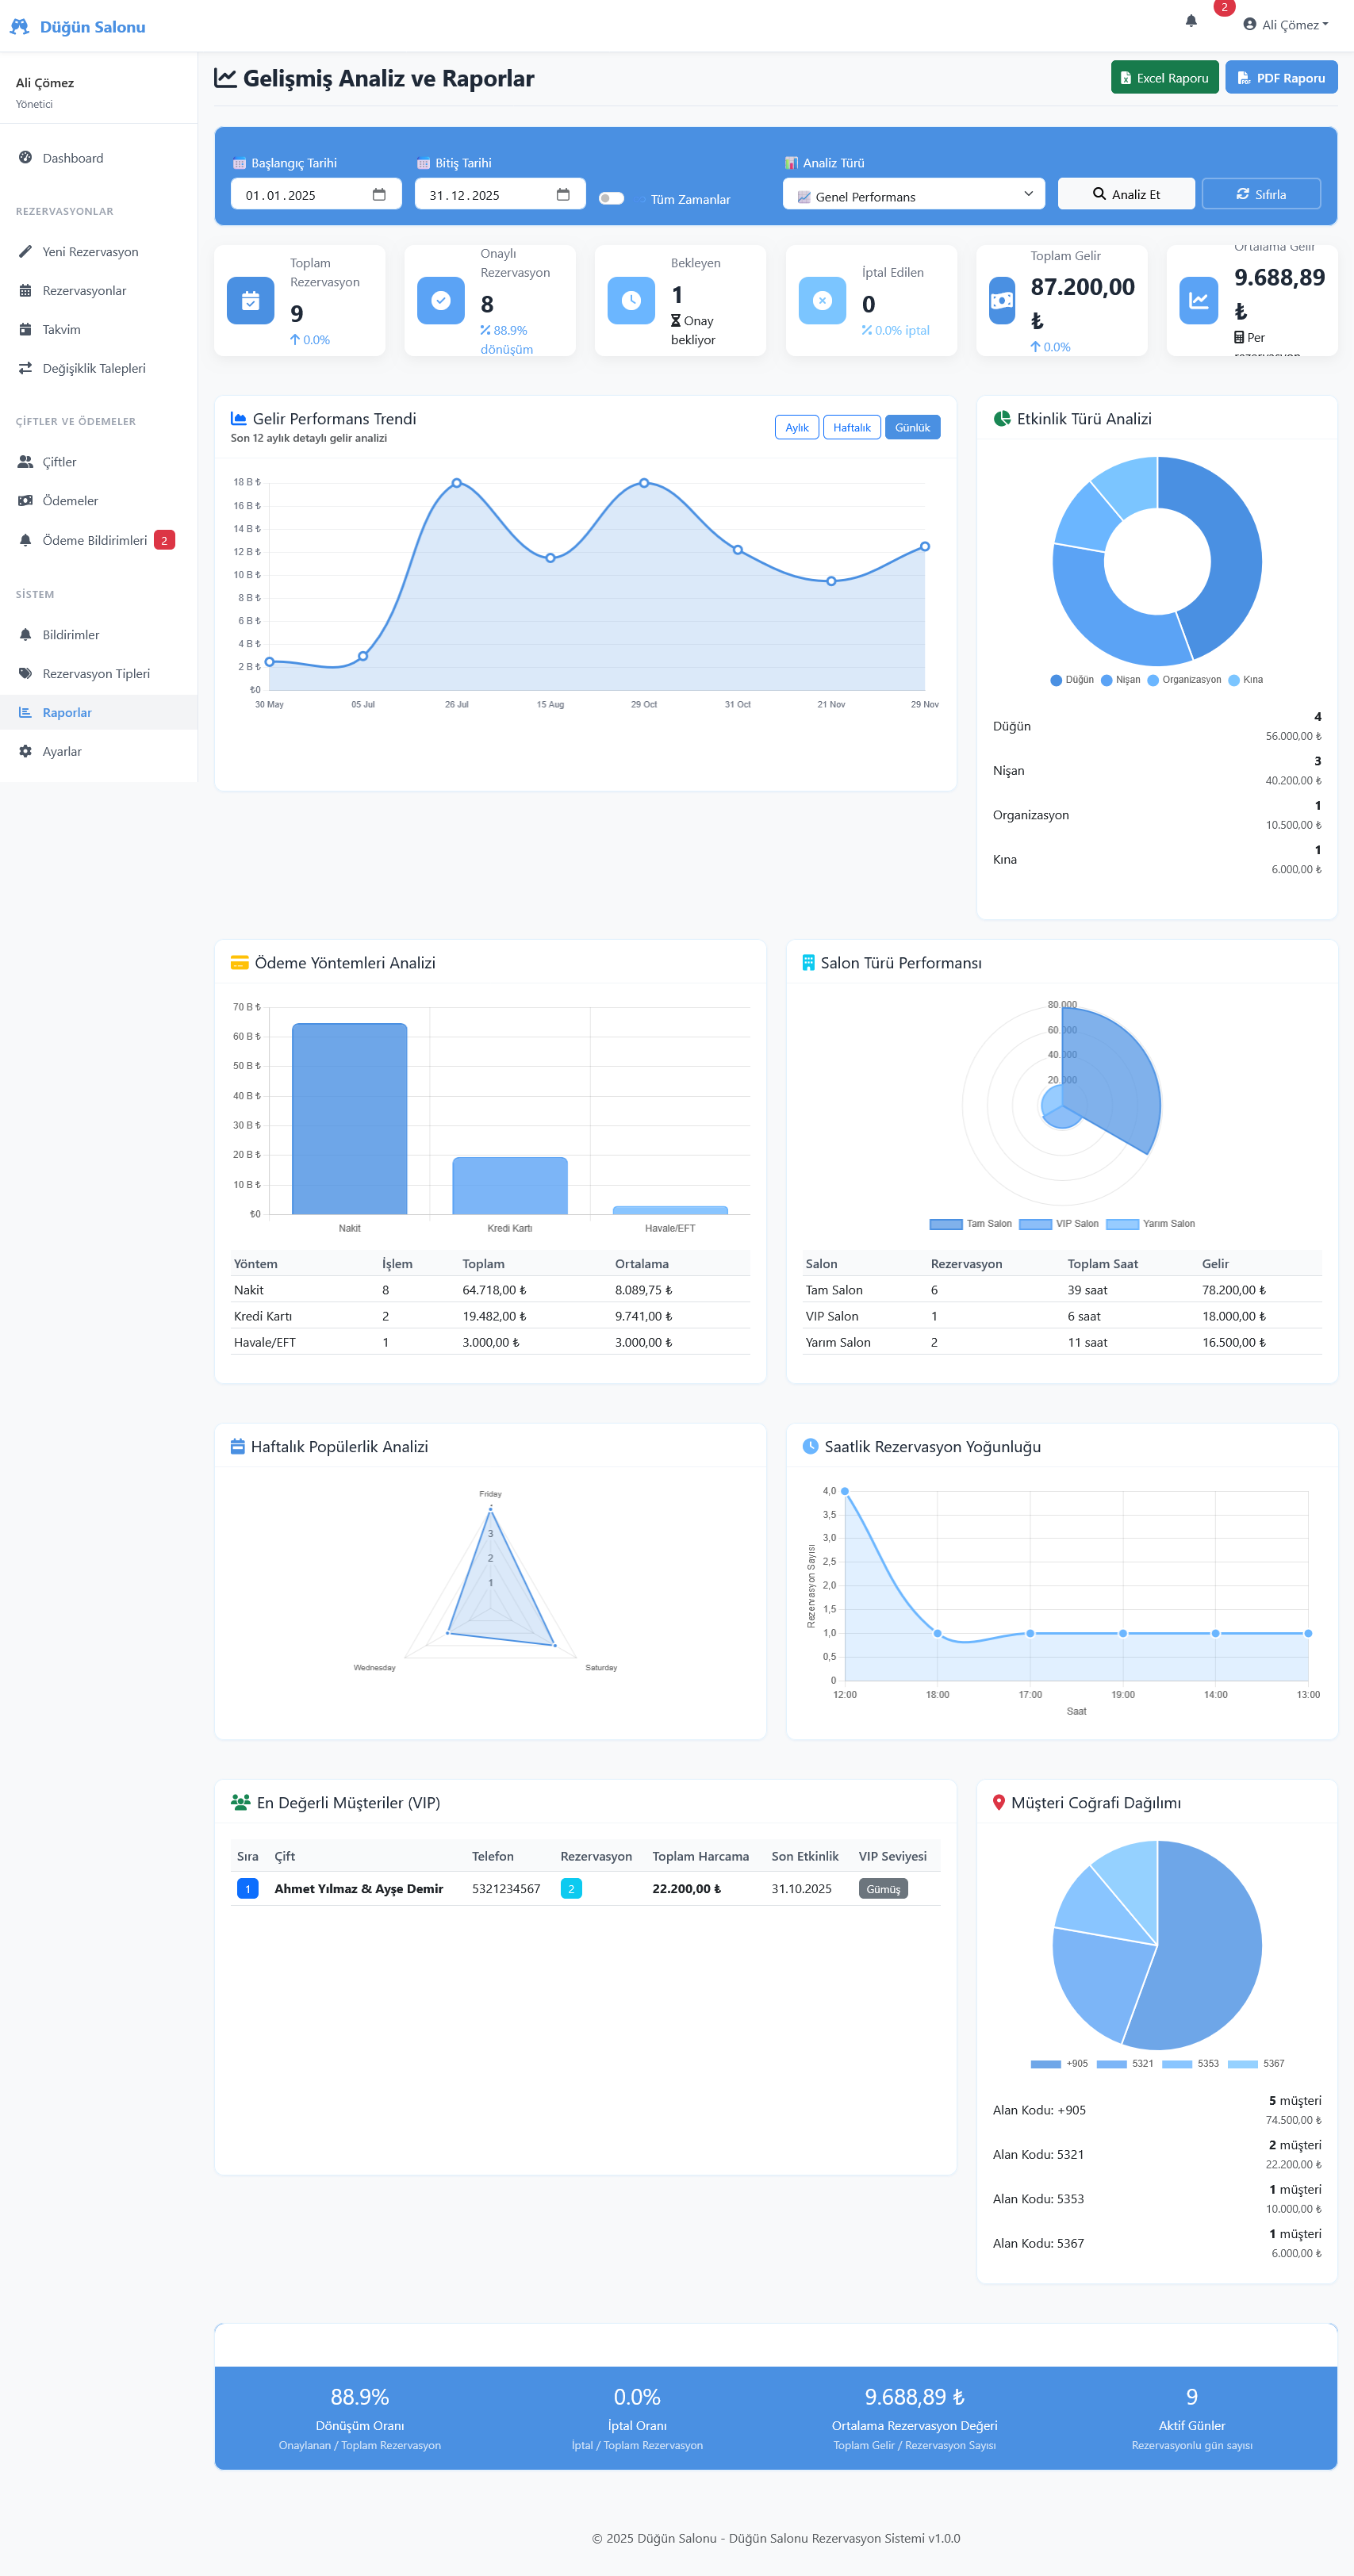Click the Excel Raporu button
The image size is (1354, 2576).
tap(1164, 78)
